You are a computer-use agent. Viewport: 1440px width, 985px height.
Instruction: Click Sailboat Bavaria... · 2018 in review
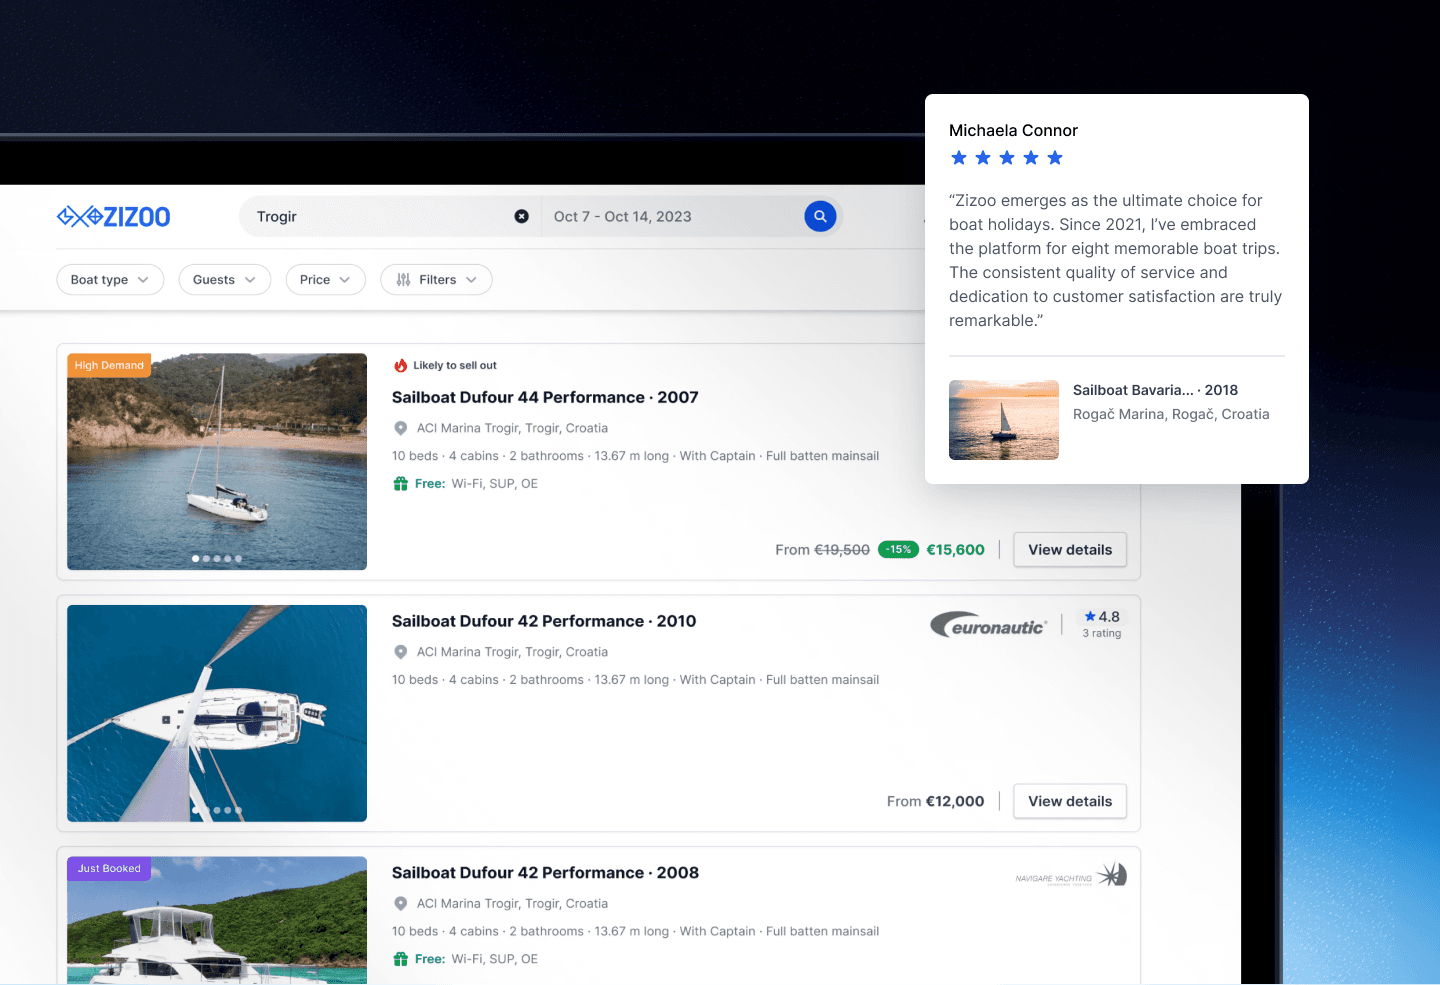[1155, 390]
